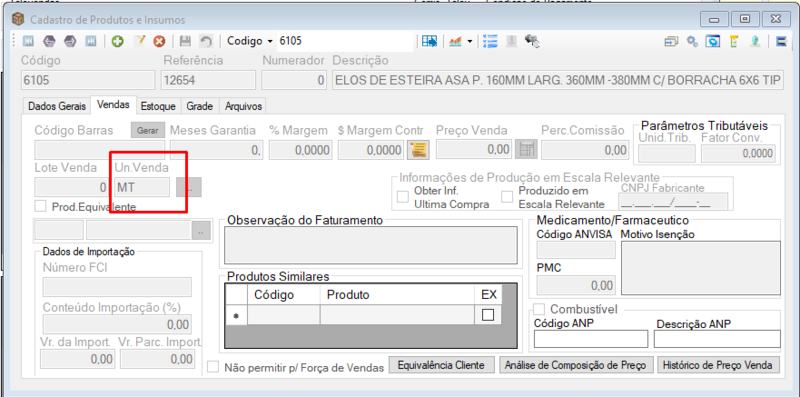Click the Código ANP field
The height and width of the screenshot is (397, 800).
(x=591, y=339)
